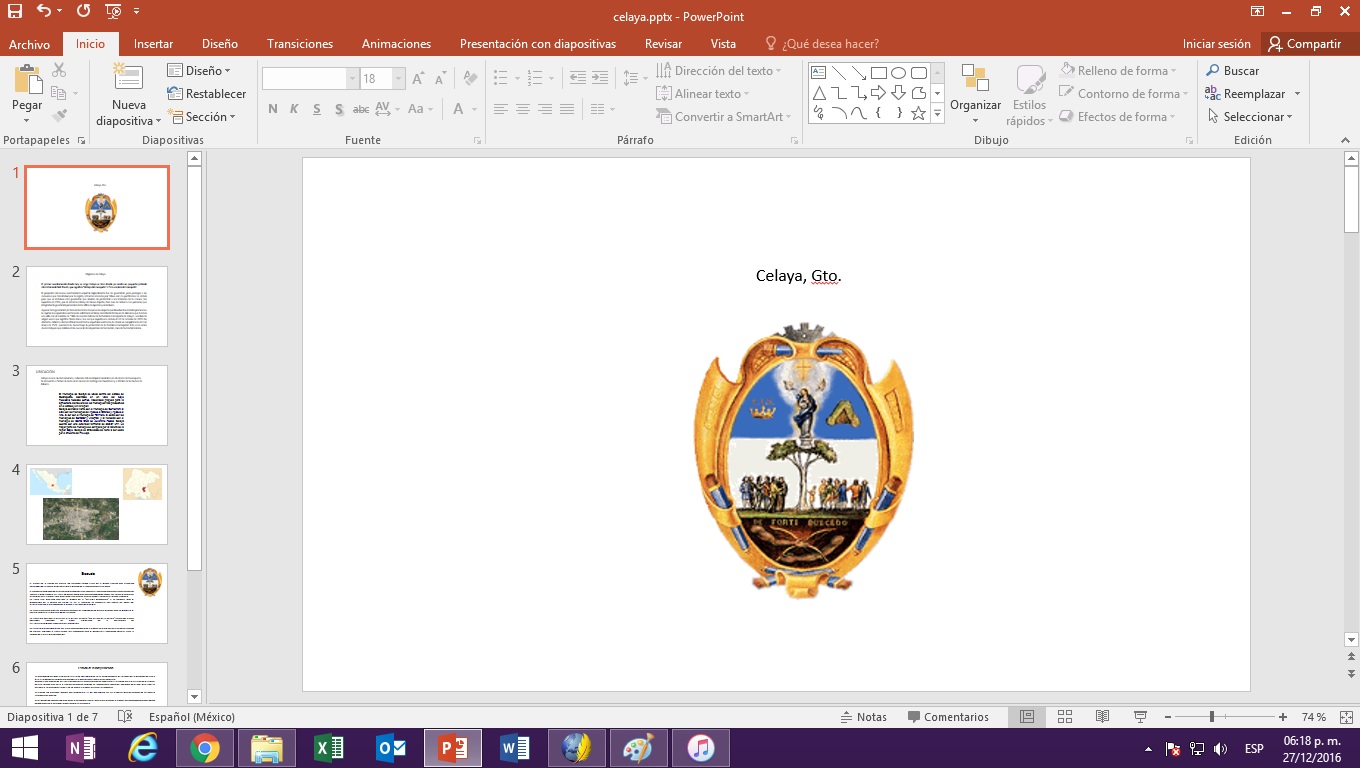Switch to reading view icon
This screenshot has width=1360, height=768.
coord(1102,717)
